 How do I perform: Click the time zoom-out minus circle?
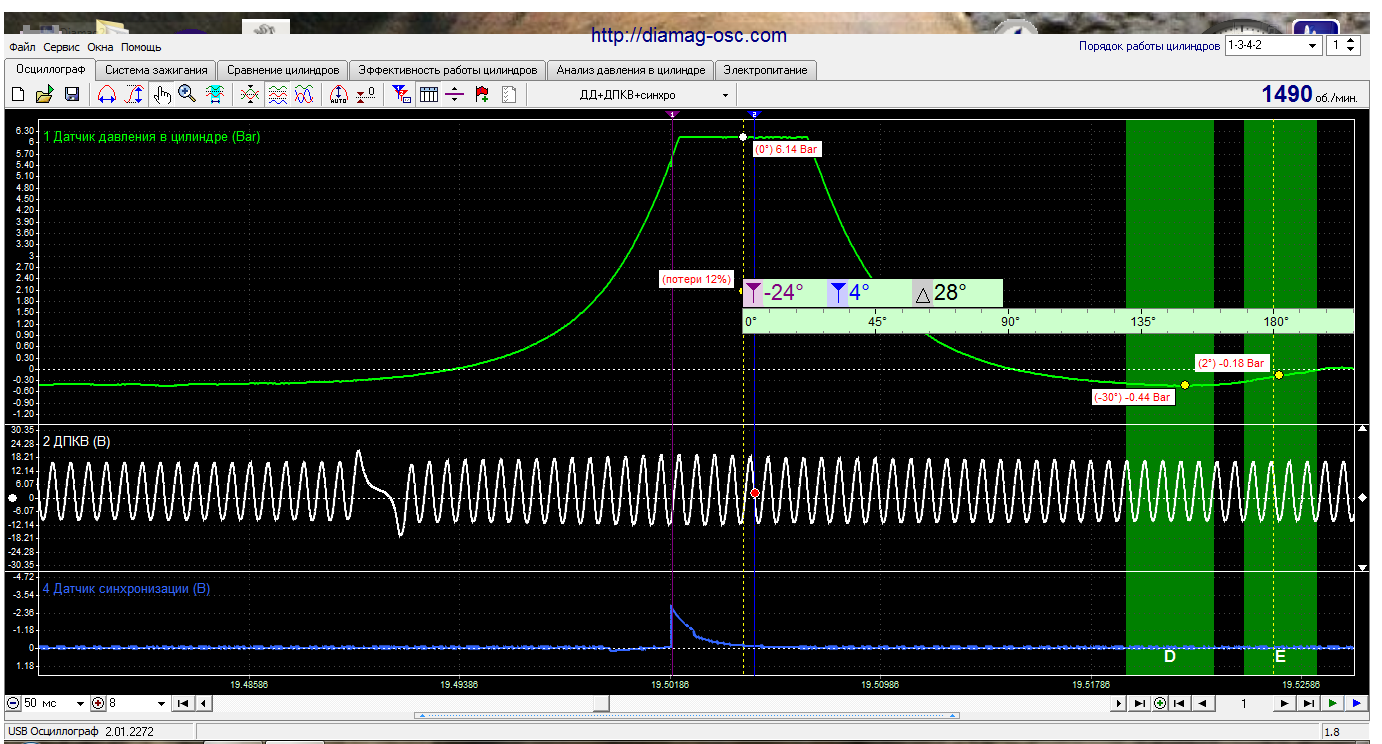pyautogui.click(x=14, y=703)
